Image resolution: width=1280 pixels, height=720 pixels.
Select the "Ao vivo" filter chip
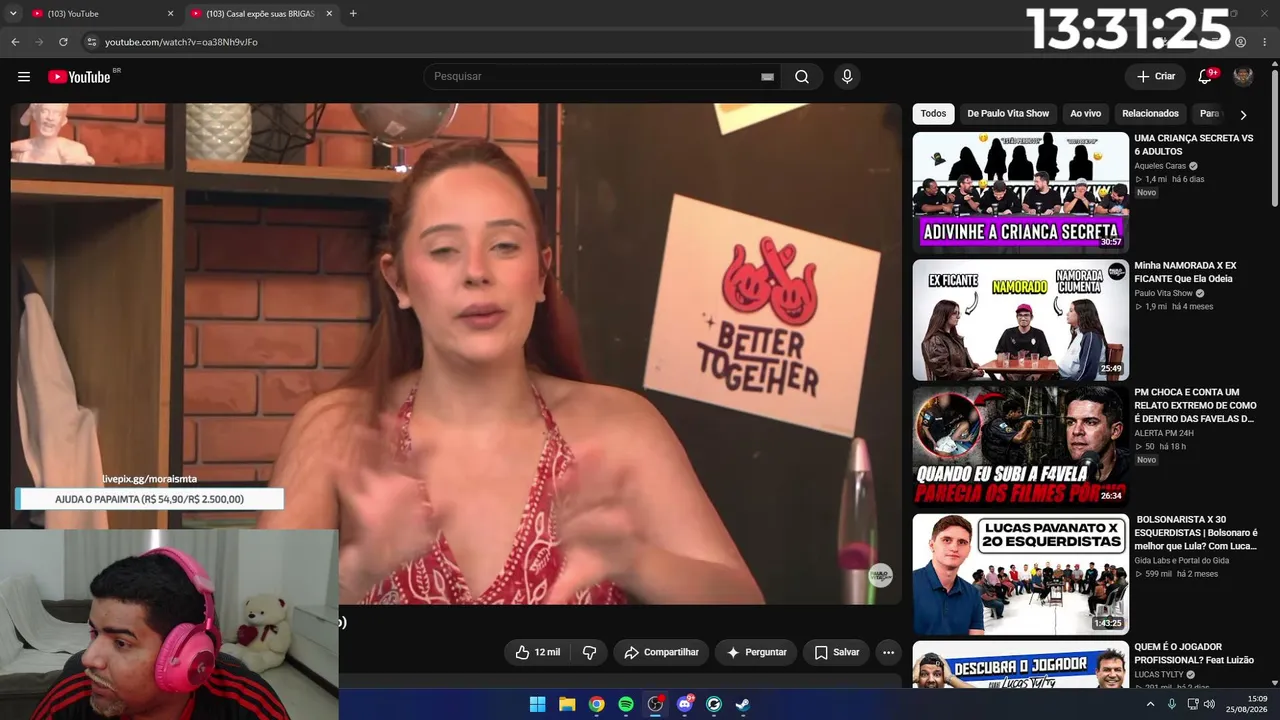(x=1085, y=114)
